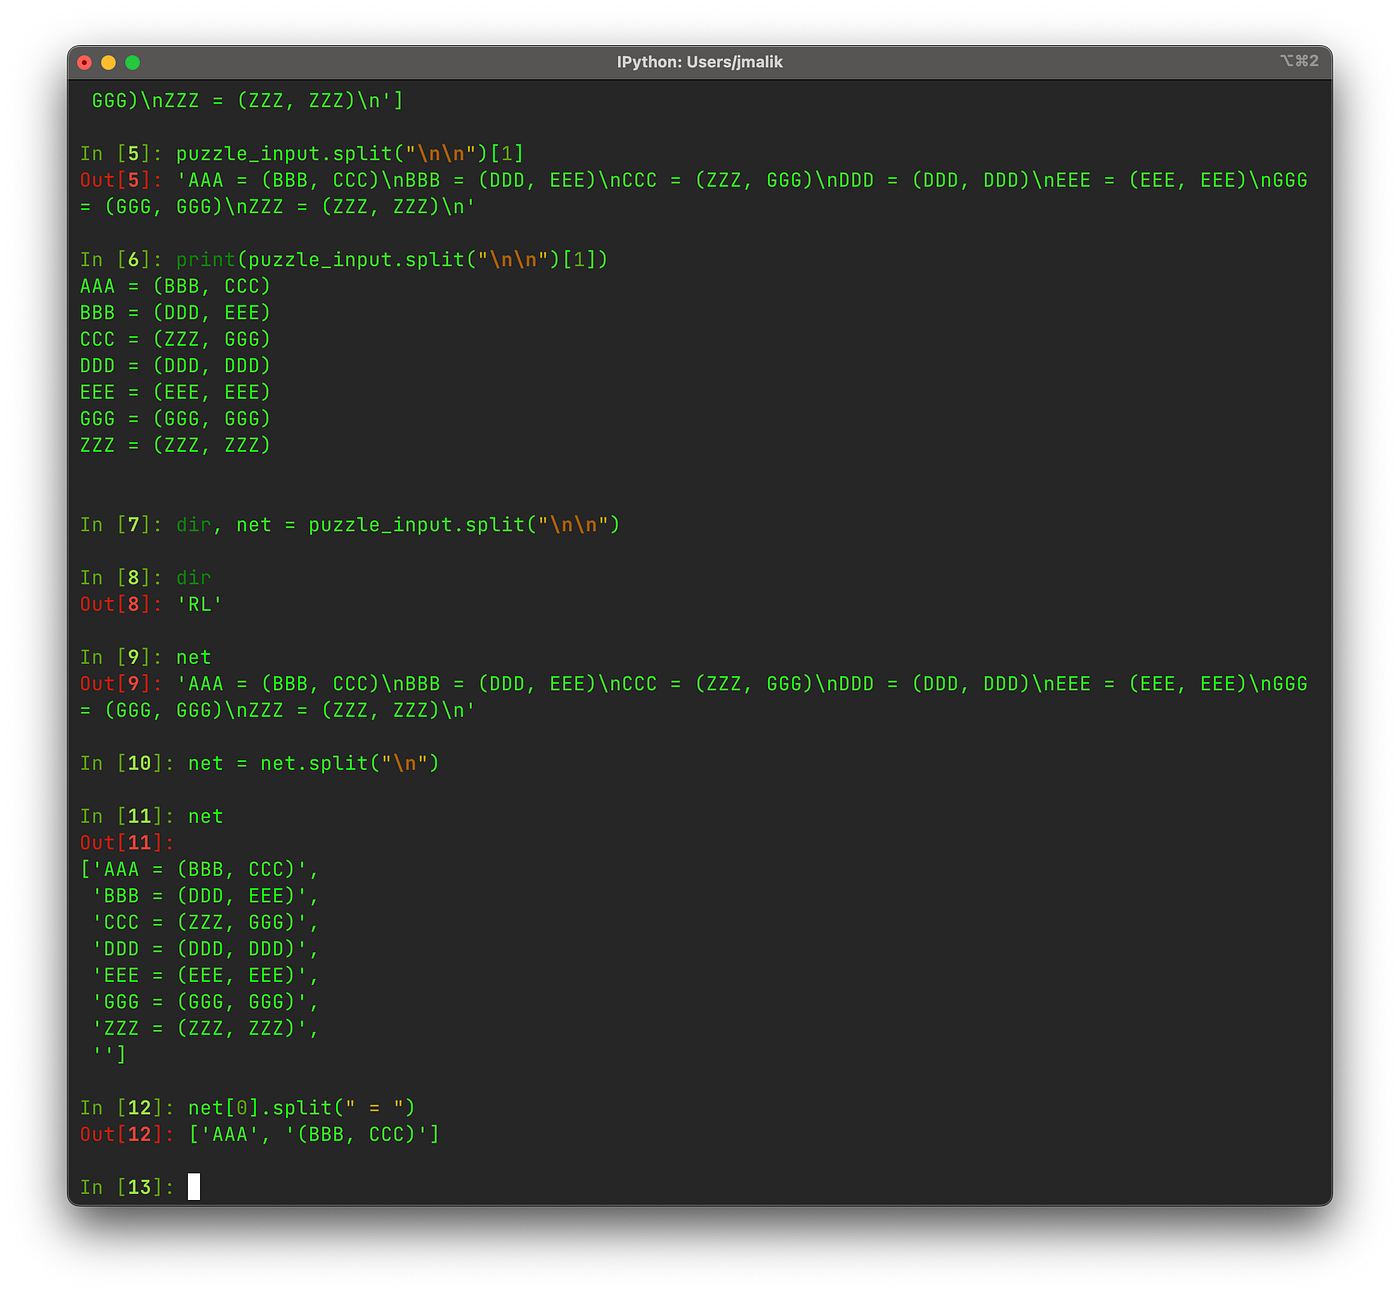The height and width of the screenshot is (1295, 1400).
Task: Click 'print' in the In [6] command
Action: coord(206,259)
